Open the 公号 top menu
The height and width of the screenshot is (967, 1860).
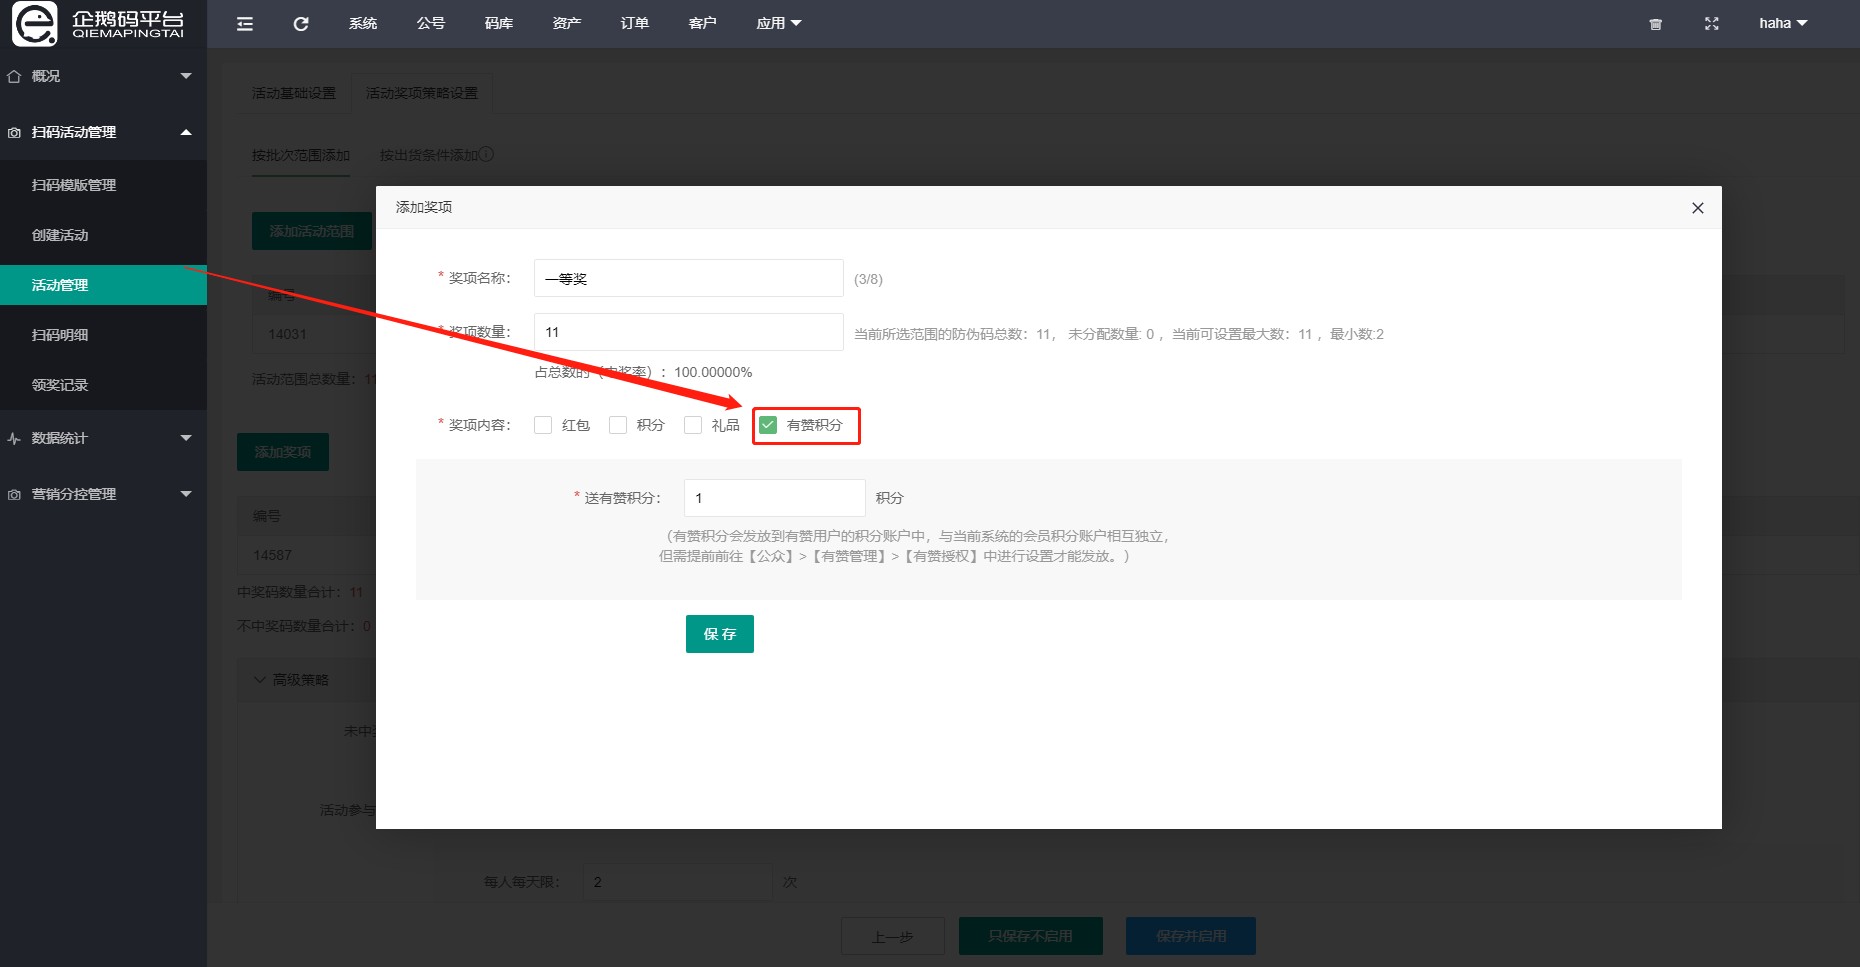(x=431, y=24)
